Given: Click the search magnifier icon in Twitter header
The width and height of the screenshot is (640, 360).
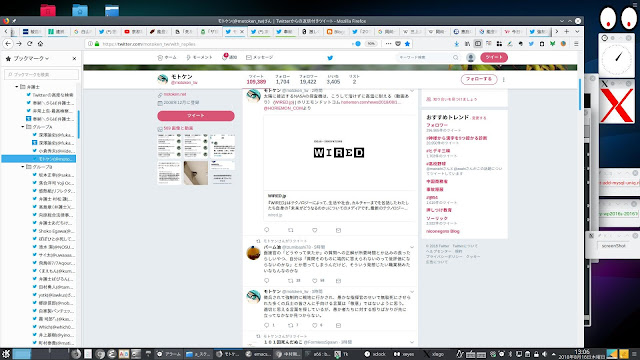Looking at the screenshot, I should pos(456,58).
